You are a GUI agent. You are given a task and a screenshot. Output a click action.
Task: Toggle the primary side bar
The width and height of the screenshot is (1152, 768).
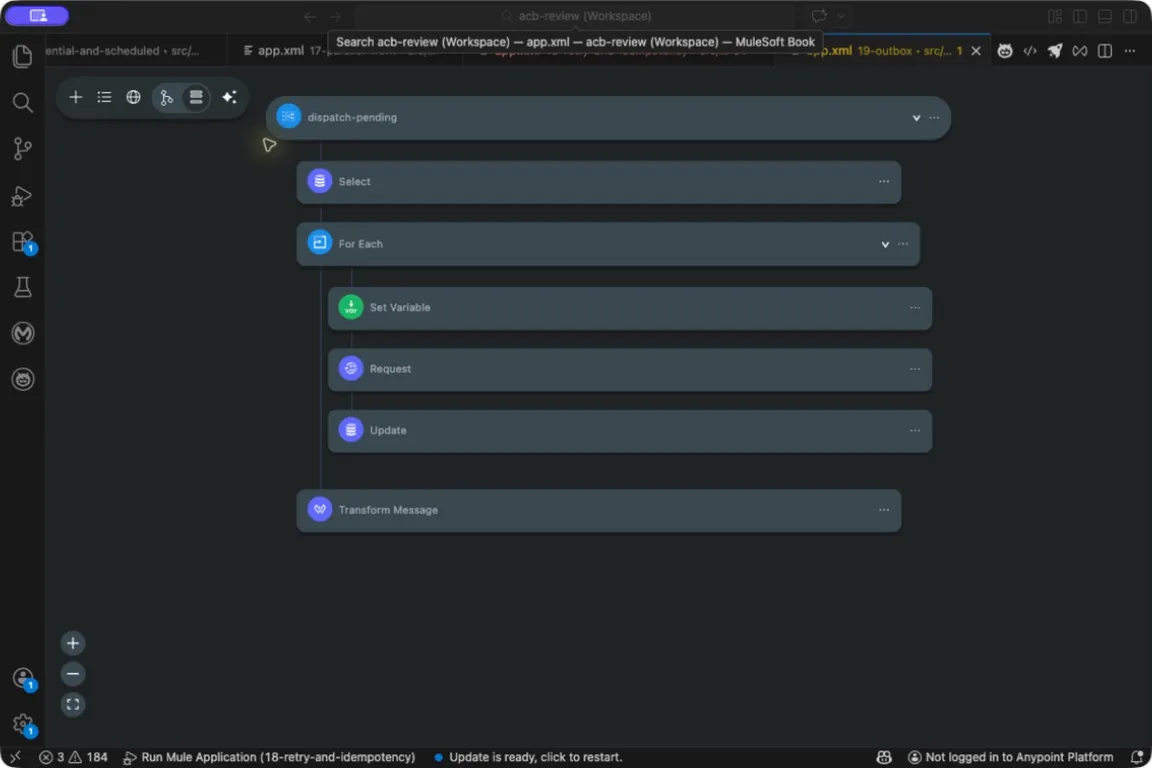[x=1080, y=16]
